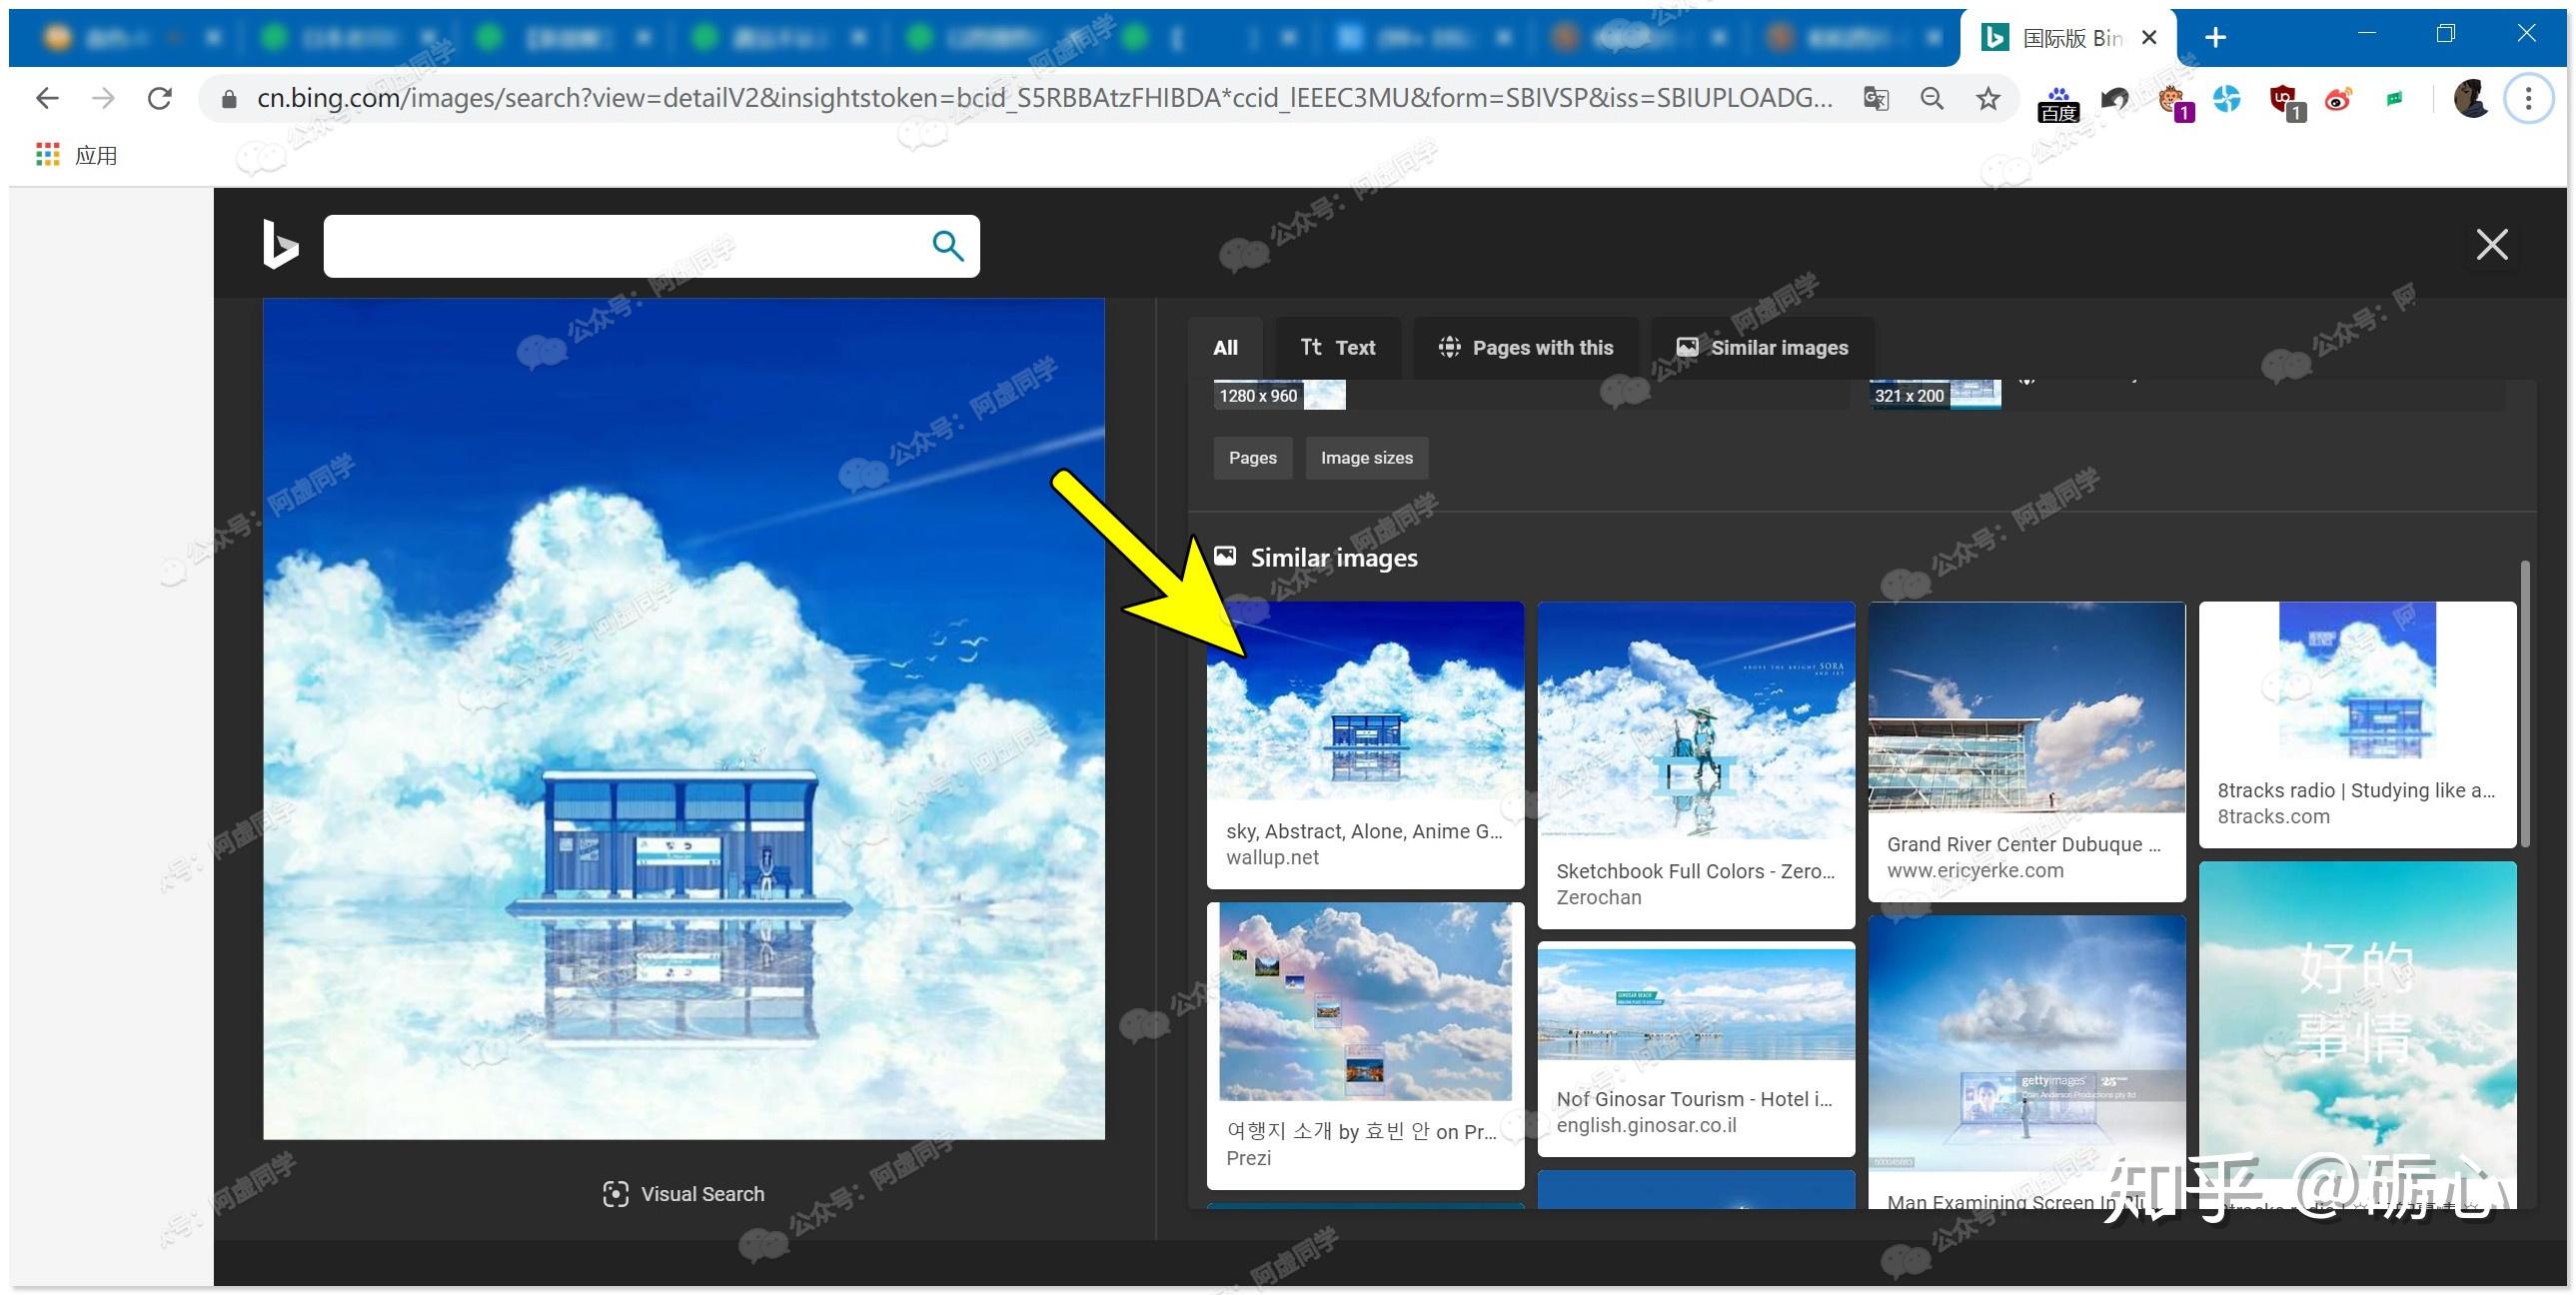Switch to Pages with this tab
This screenshot has height=1295, width=2576.
(x=1525, y=347)
